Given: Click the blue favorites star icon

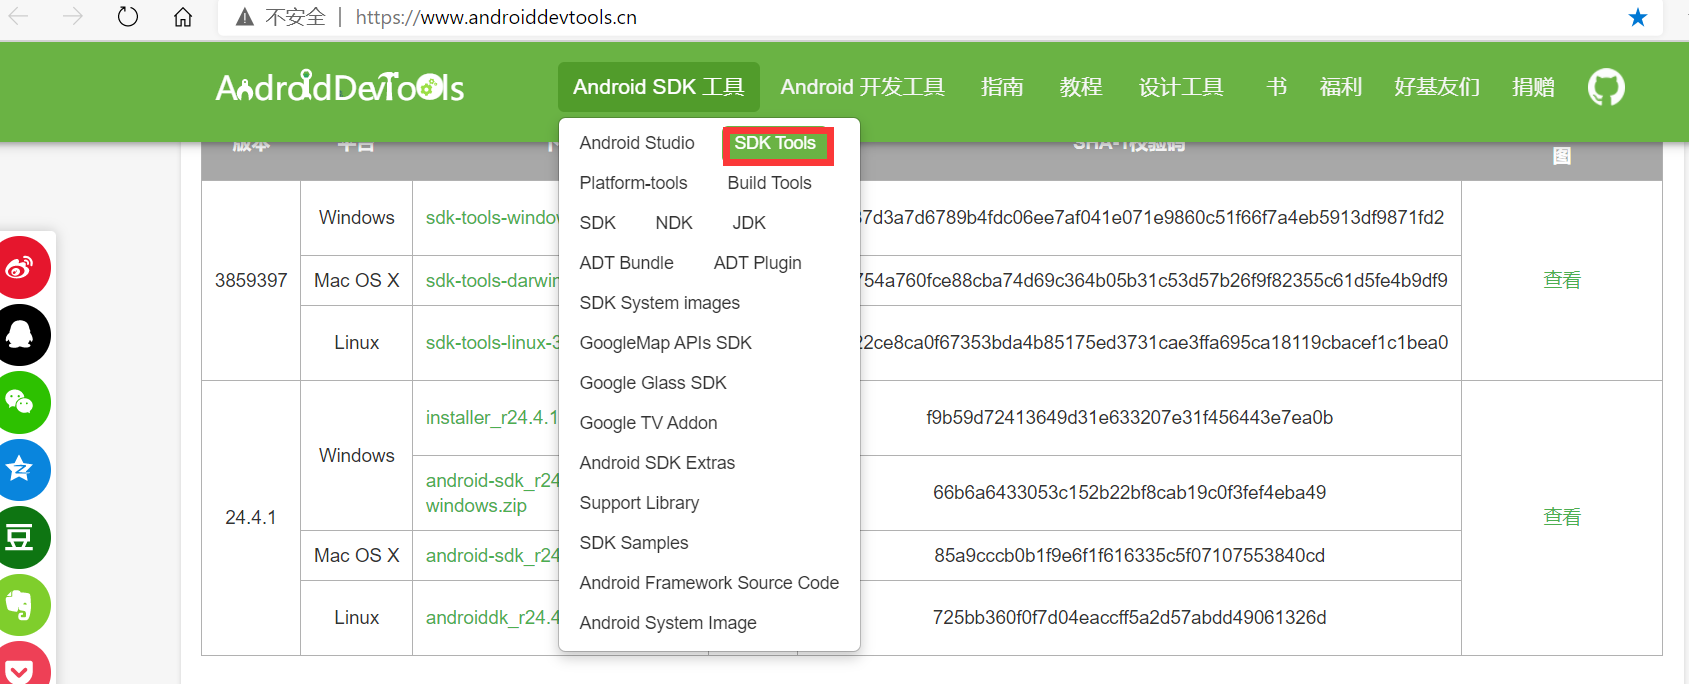Looking at the screenshot, I should point(1638,17).
